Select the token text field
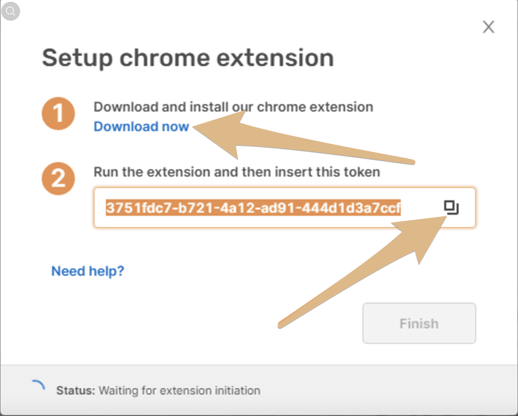518x416 pixels. [285, 208]
